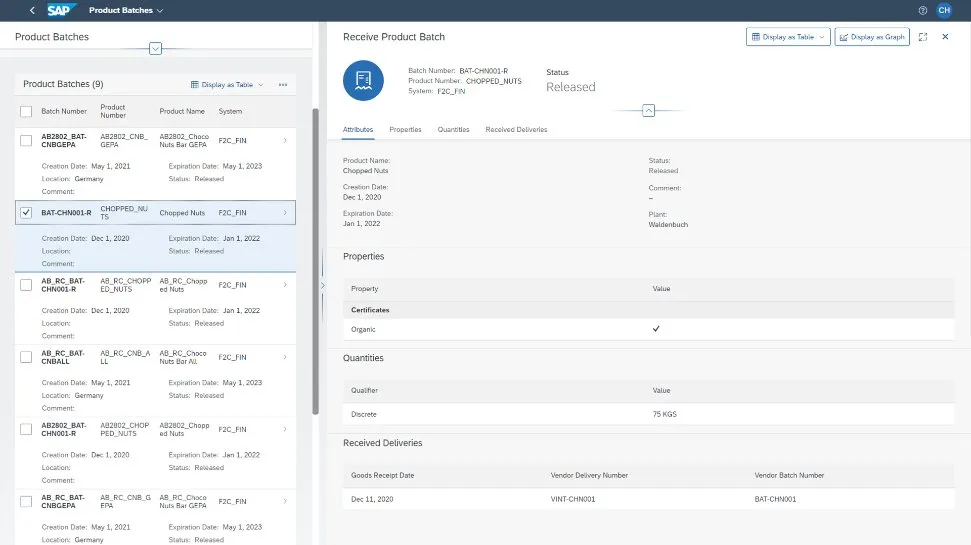Click the vertical scrollbar of batch list

[316, 260]
